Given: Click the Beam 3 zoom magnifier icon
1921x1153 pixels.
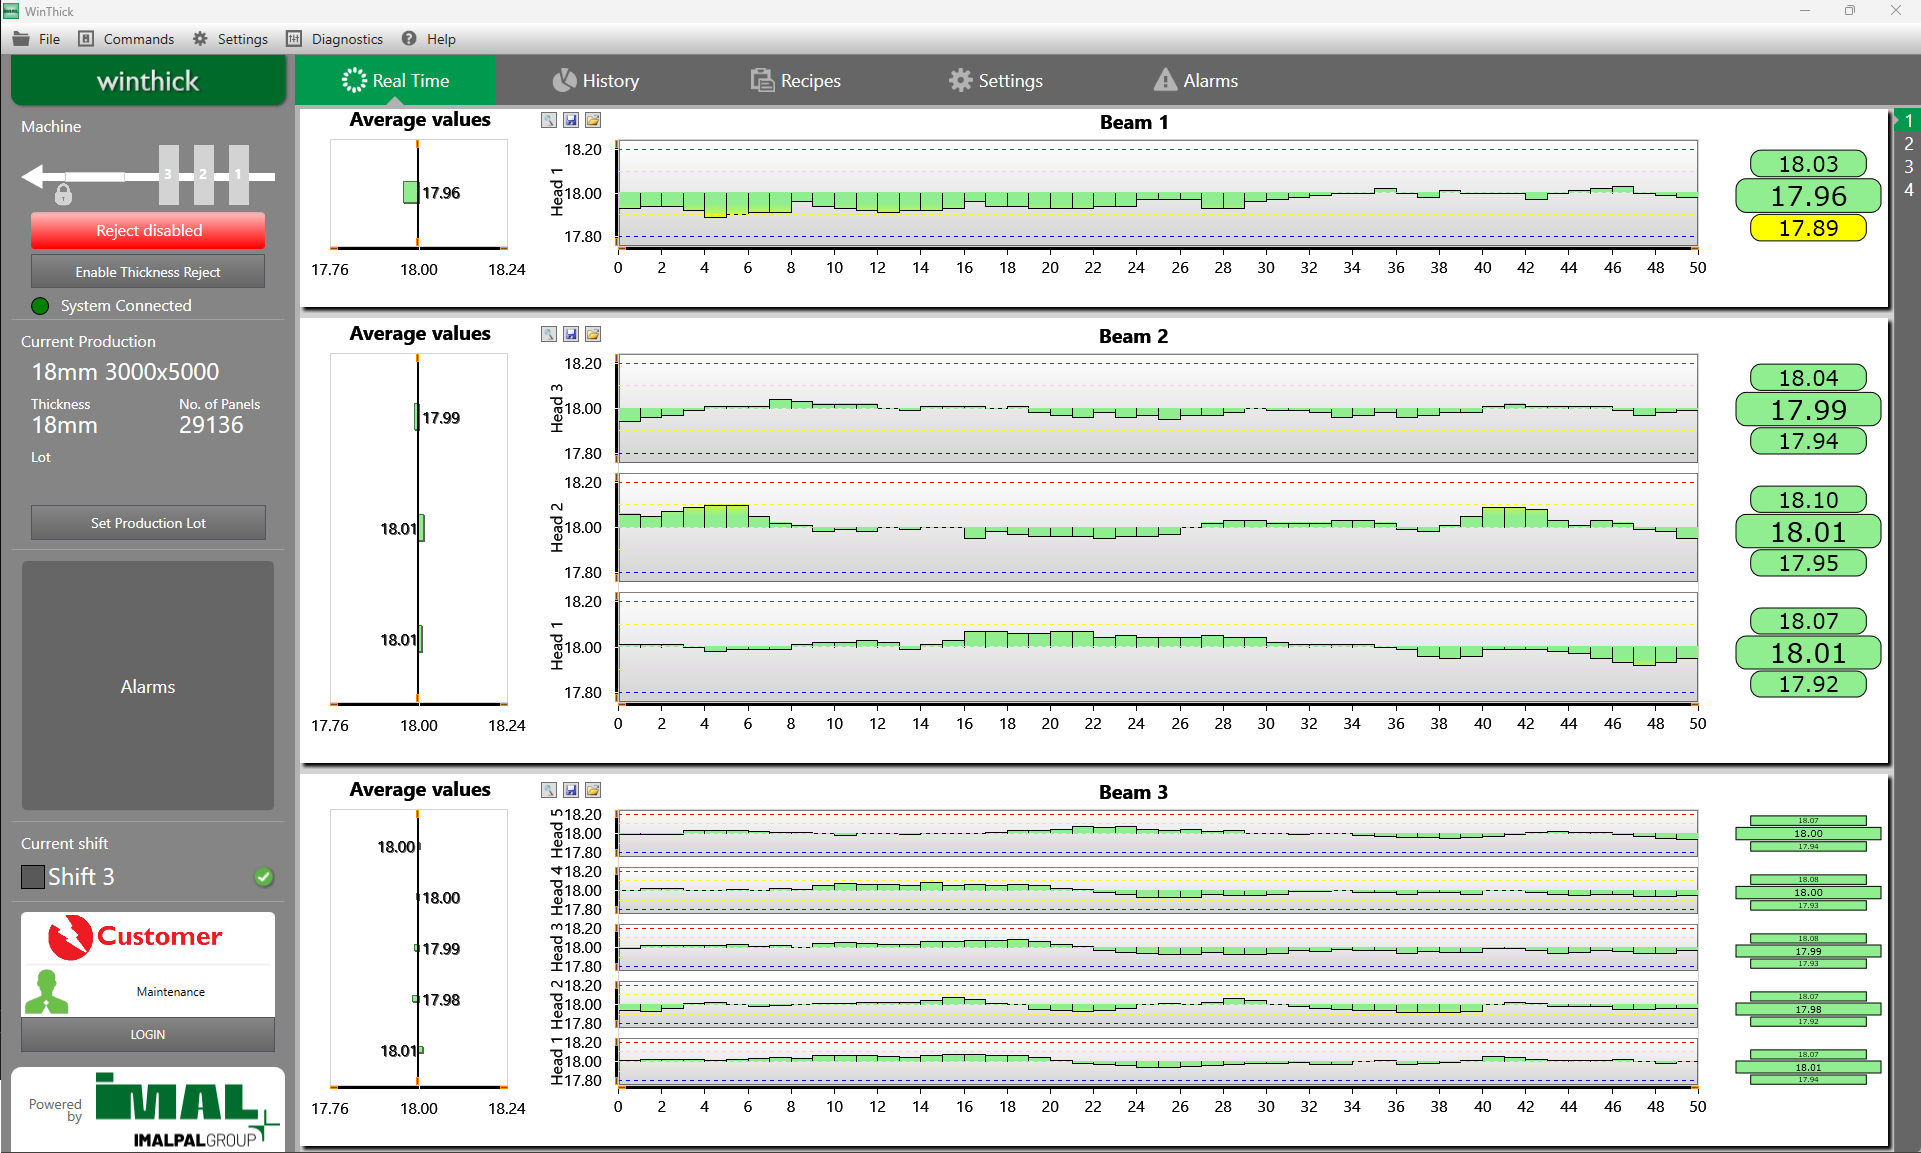Looking at the screenshot, I should point(549,790).
